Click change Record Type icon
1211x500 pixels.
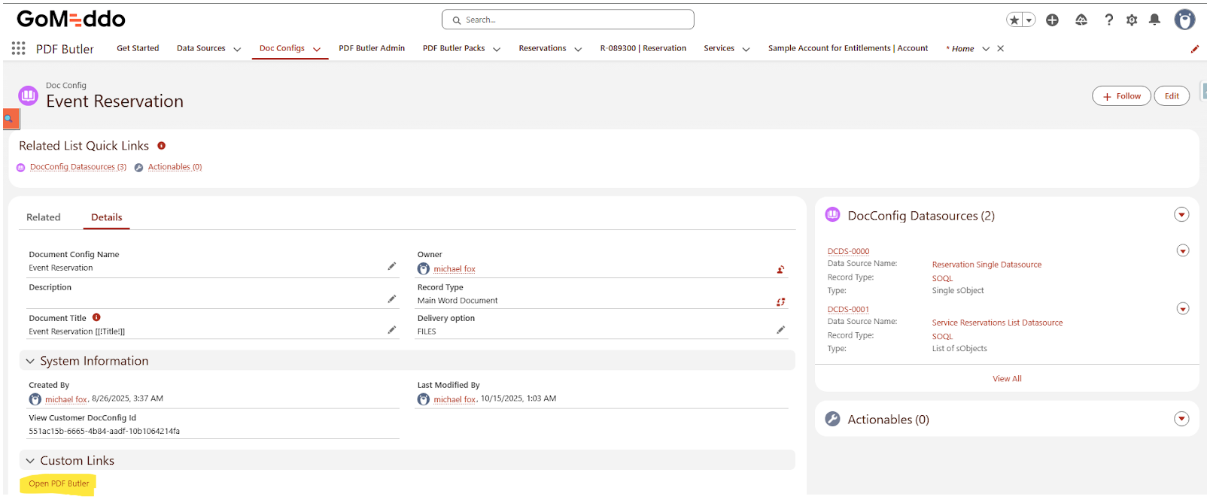[780, 301]
